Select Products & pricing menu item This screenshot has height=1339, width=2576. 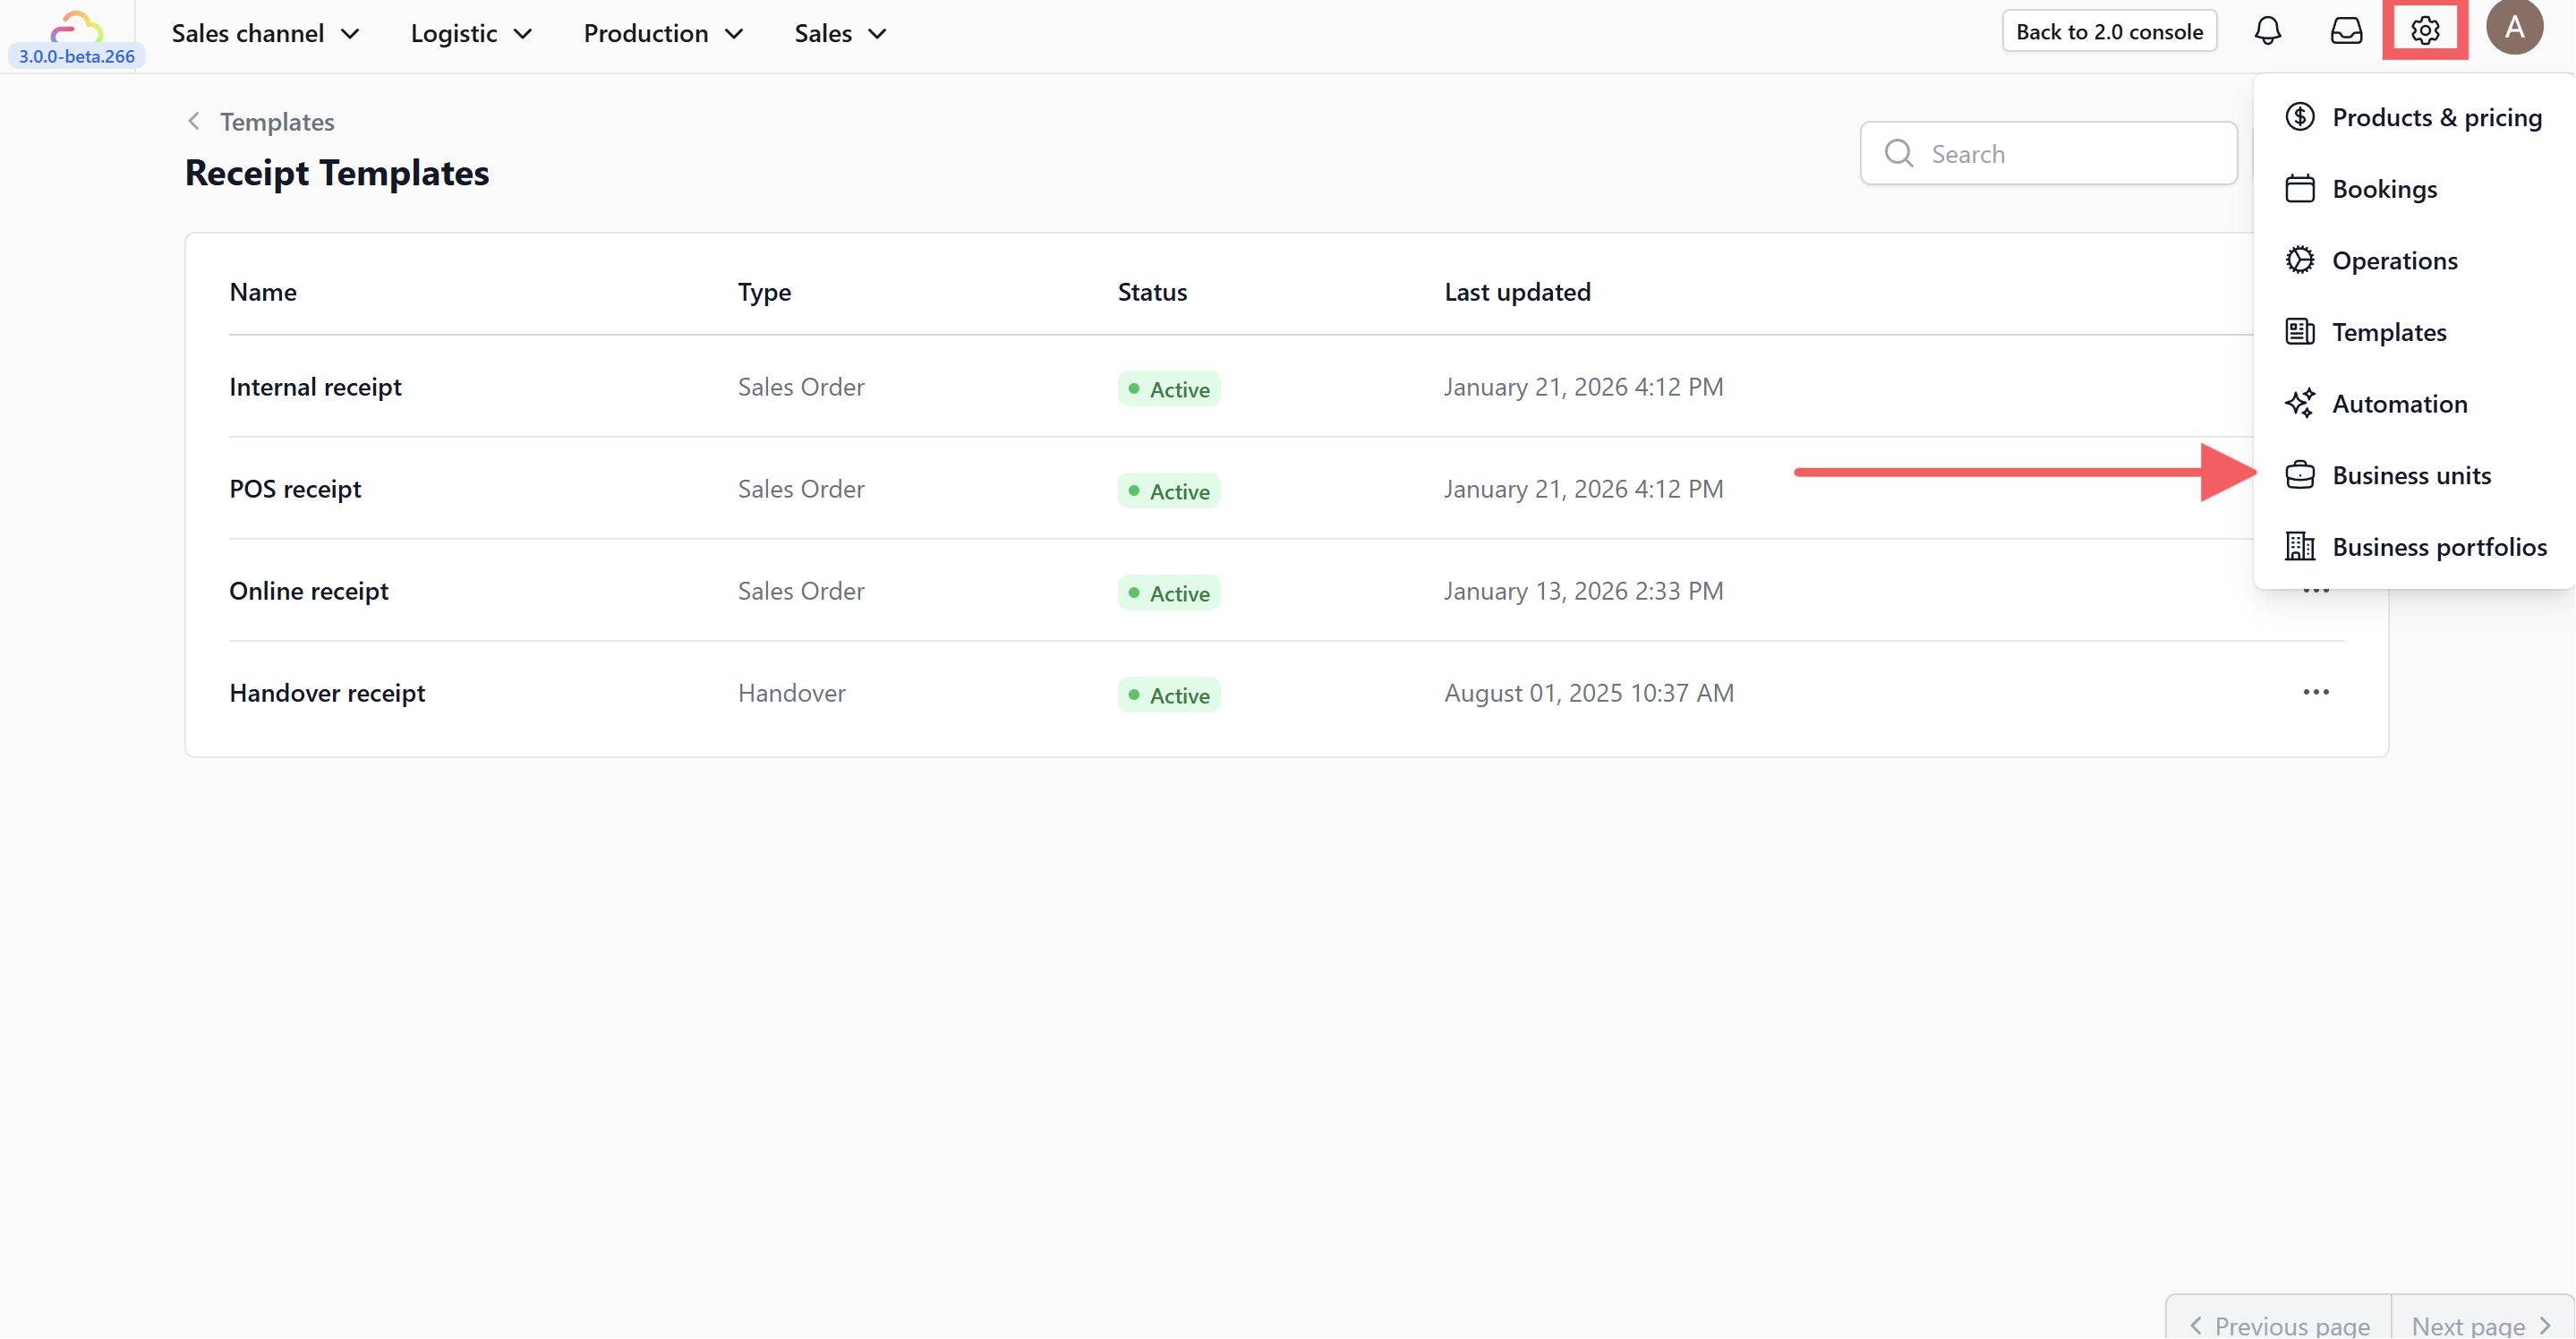pyautogui.click(x=2436, y=117)
